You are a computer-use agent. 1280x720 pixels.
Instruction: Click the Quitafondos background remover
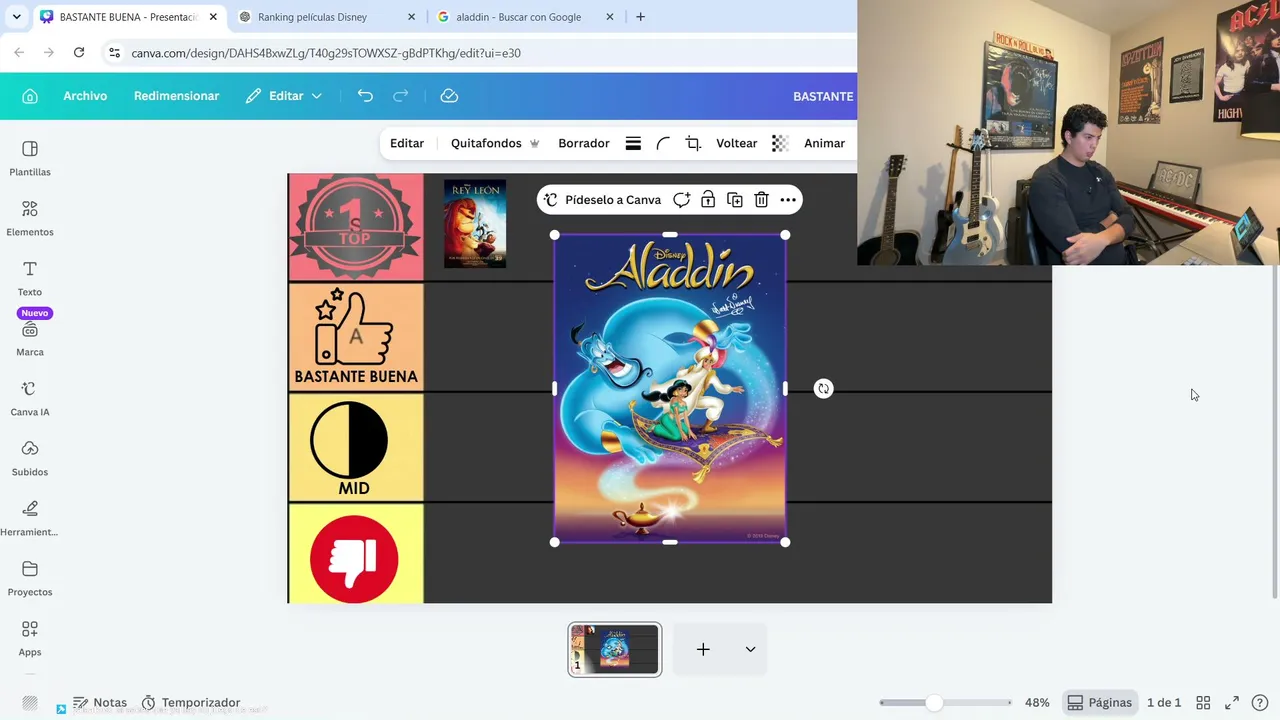click(495, 143)
